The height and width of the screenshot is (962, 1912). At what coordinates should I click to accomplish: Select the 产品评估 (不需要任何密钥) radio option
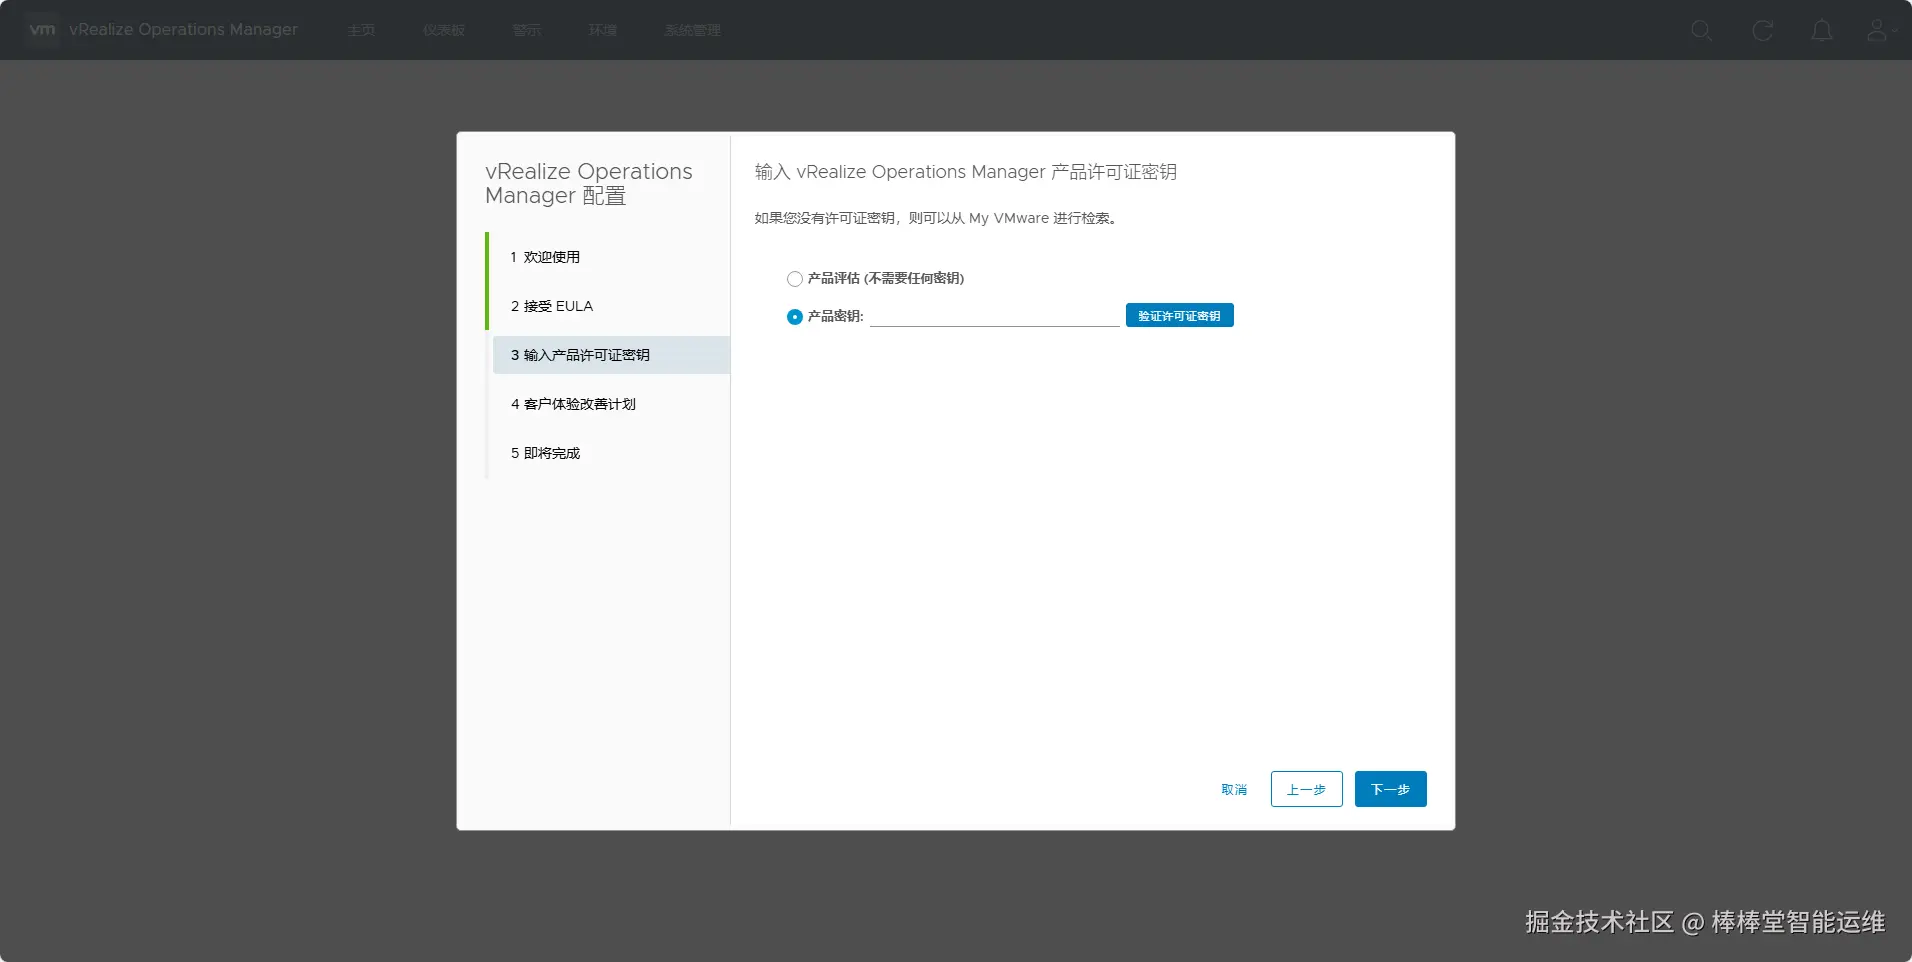pos(795,279)
